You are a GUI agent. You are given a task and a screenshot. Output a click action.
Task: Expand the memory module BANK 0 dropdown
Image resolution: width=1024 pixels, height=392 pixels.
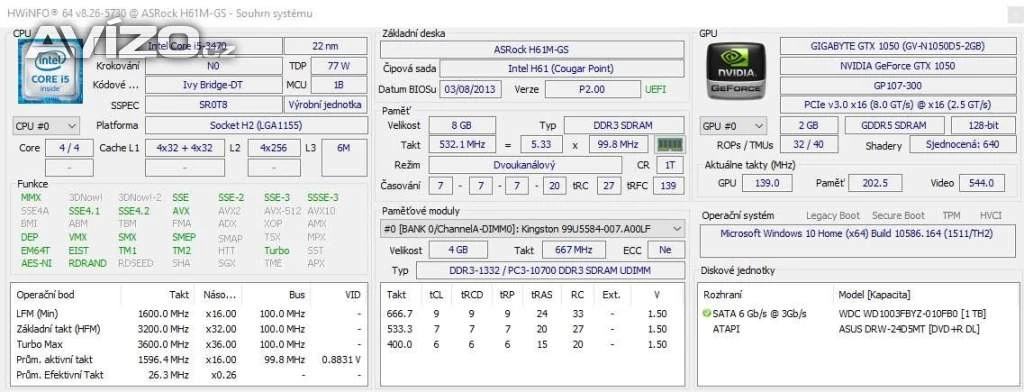tap(533, 229)
